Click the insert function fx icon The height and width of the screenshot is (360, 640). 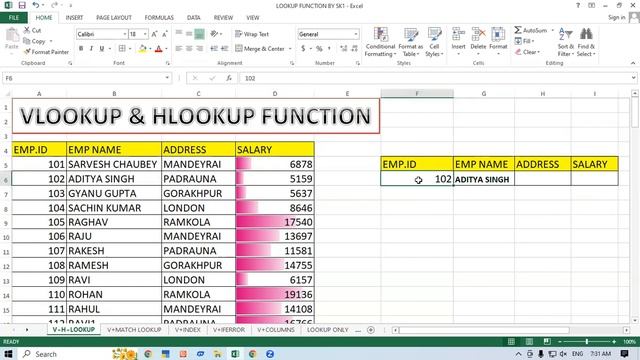pos(229,78)
